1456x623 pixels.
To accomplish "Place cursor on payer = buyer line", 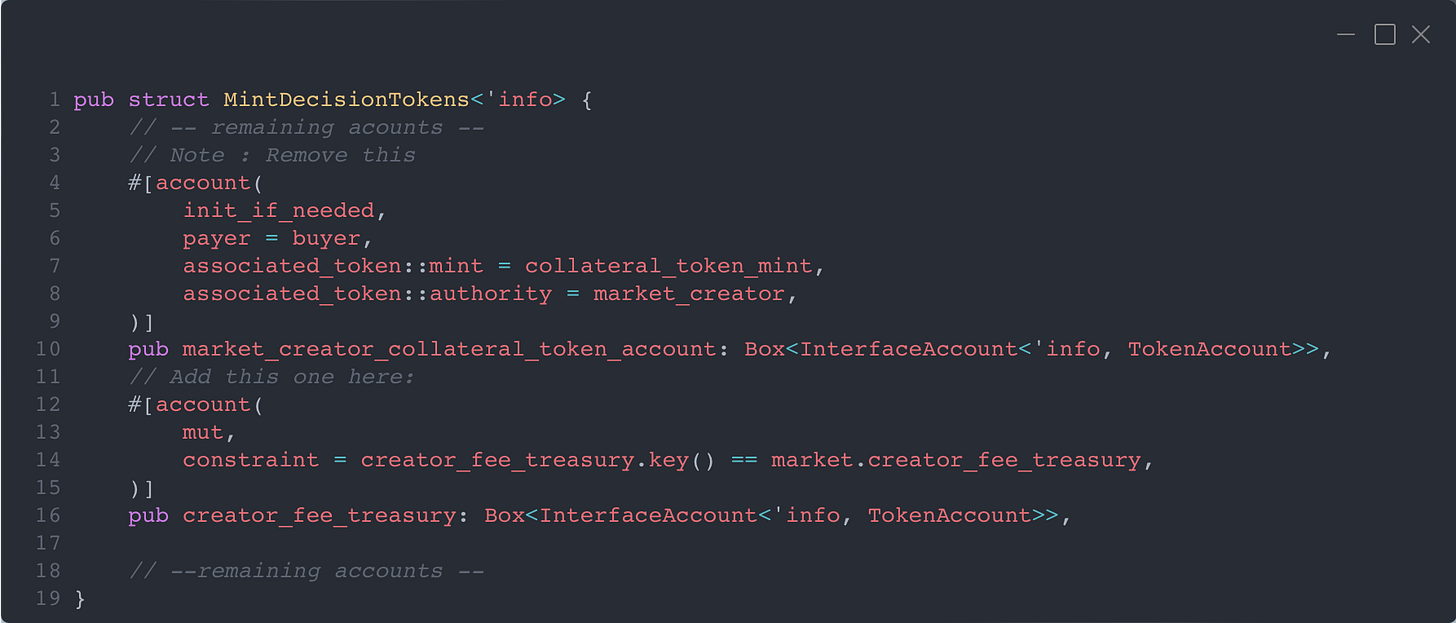I will 271,238.
